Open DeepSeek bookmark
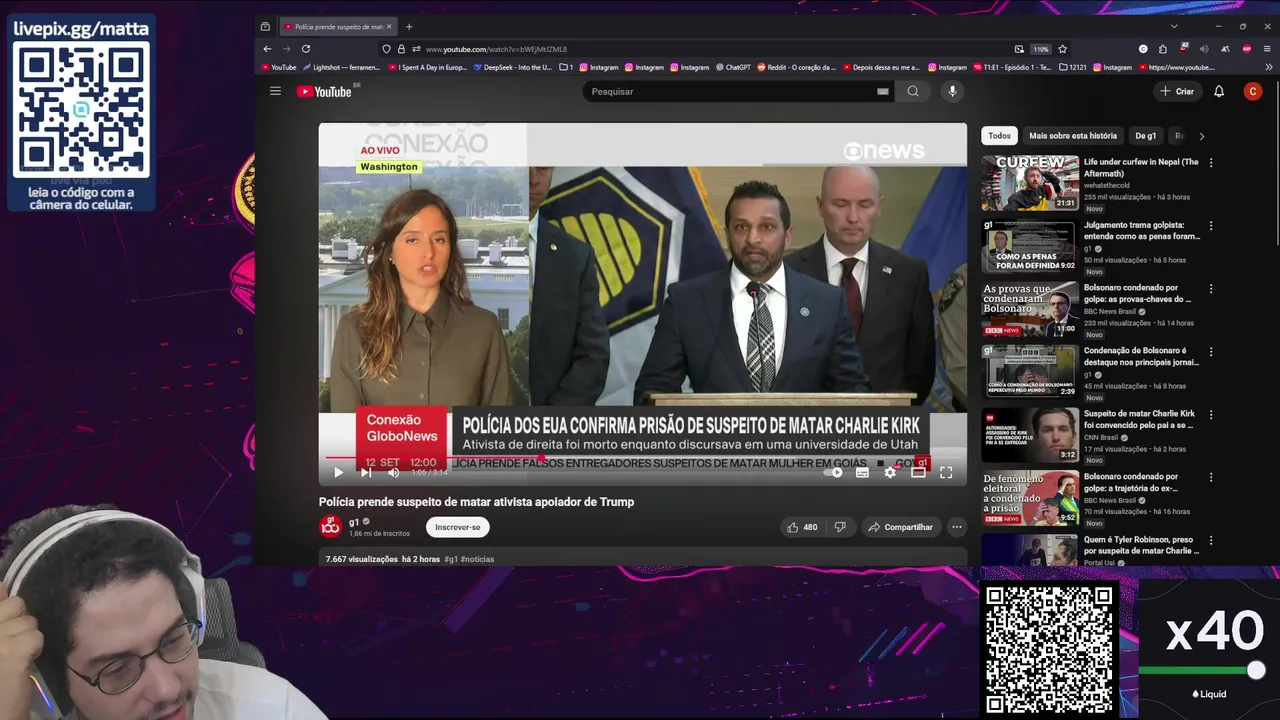 click(512, 67)
